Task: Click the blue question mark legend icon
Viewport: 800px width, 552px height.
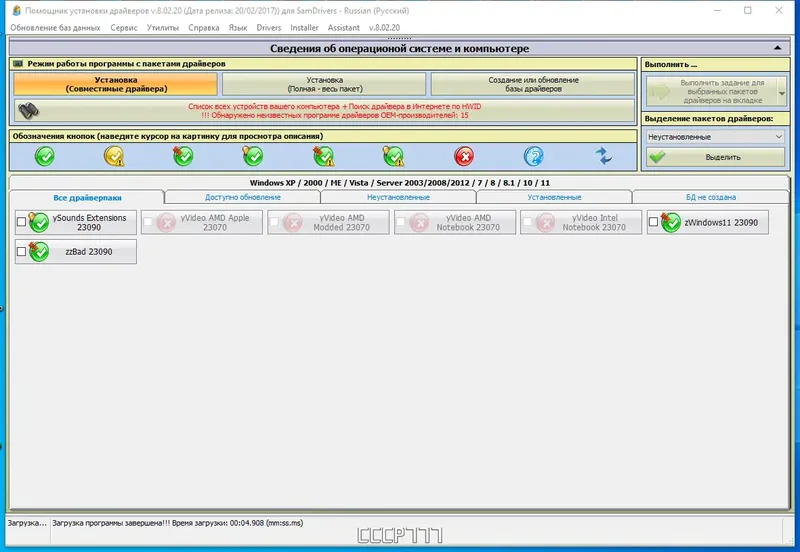Action: coord(534,156)
